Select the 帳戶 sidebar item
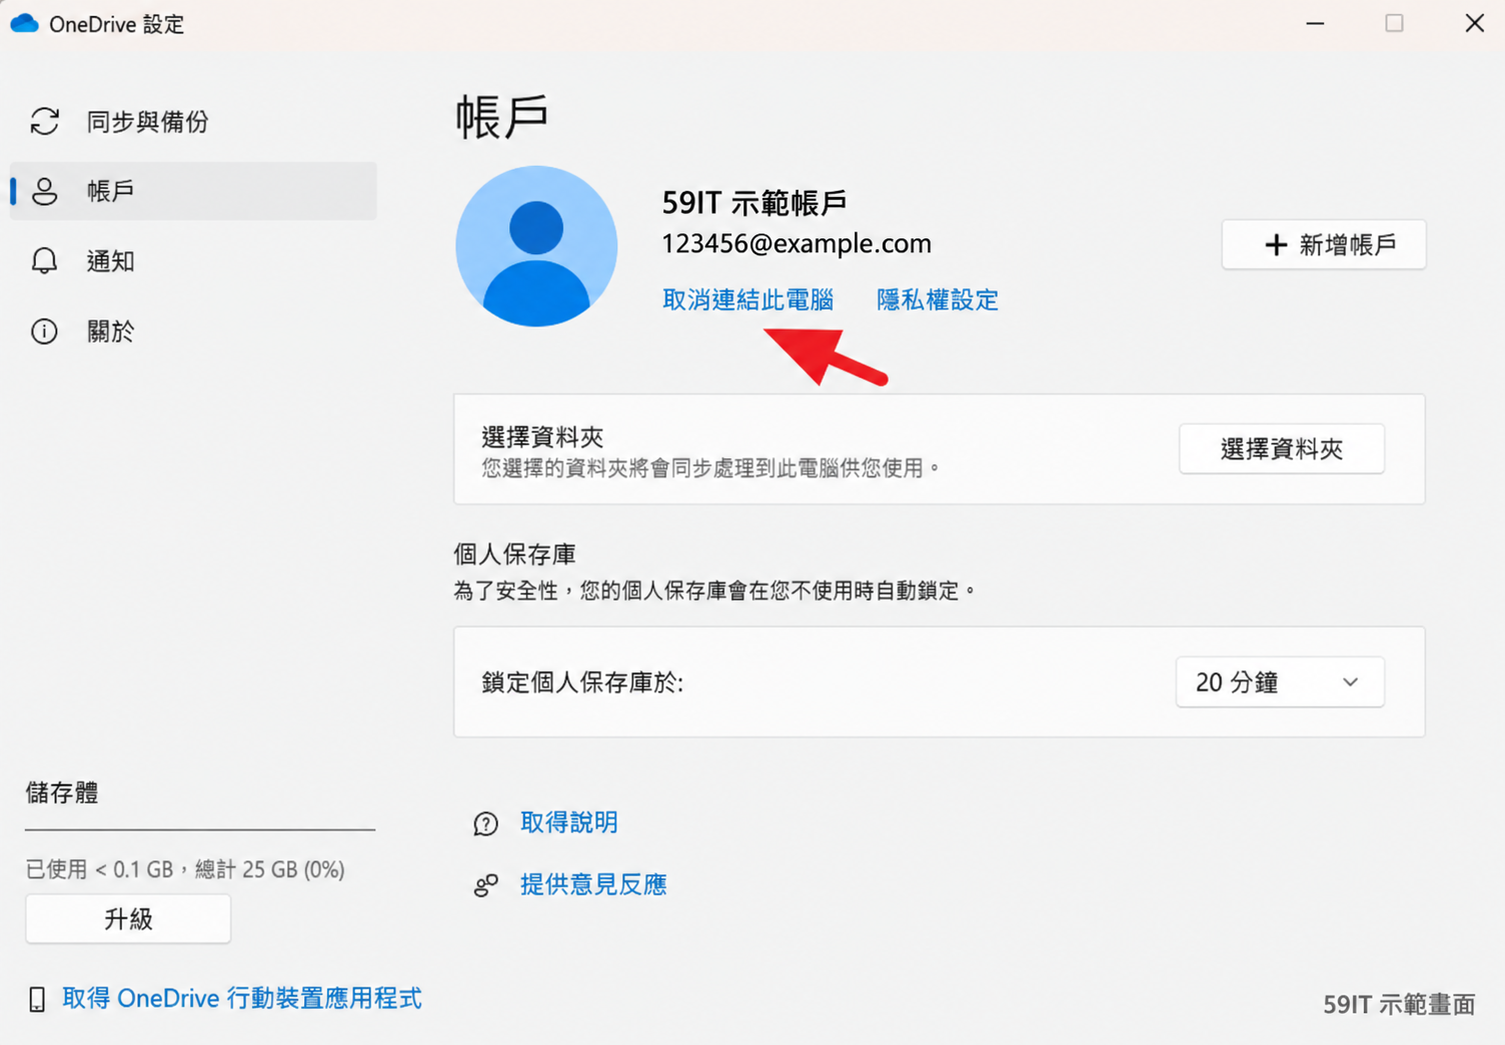The width and height of the screenshot is (1505, 1045). pyautogui.click(x=193, y=191)
